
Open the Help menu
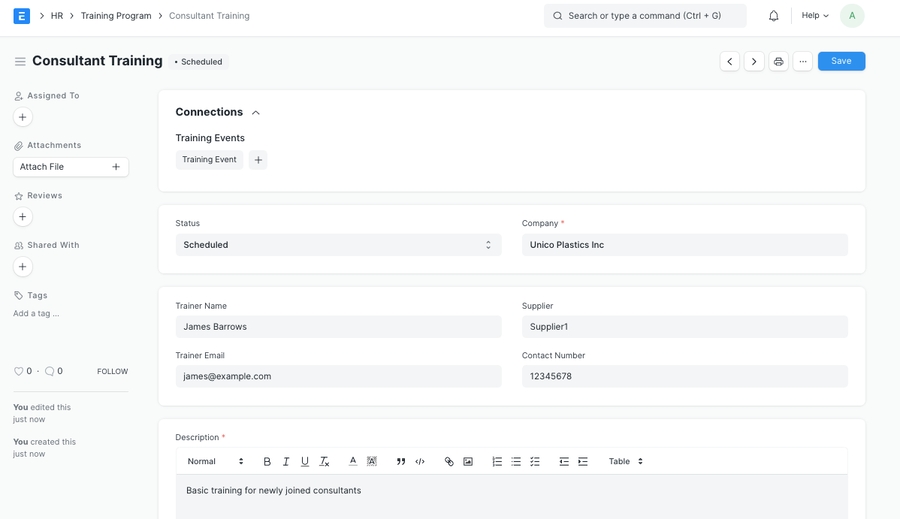815,16
